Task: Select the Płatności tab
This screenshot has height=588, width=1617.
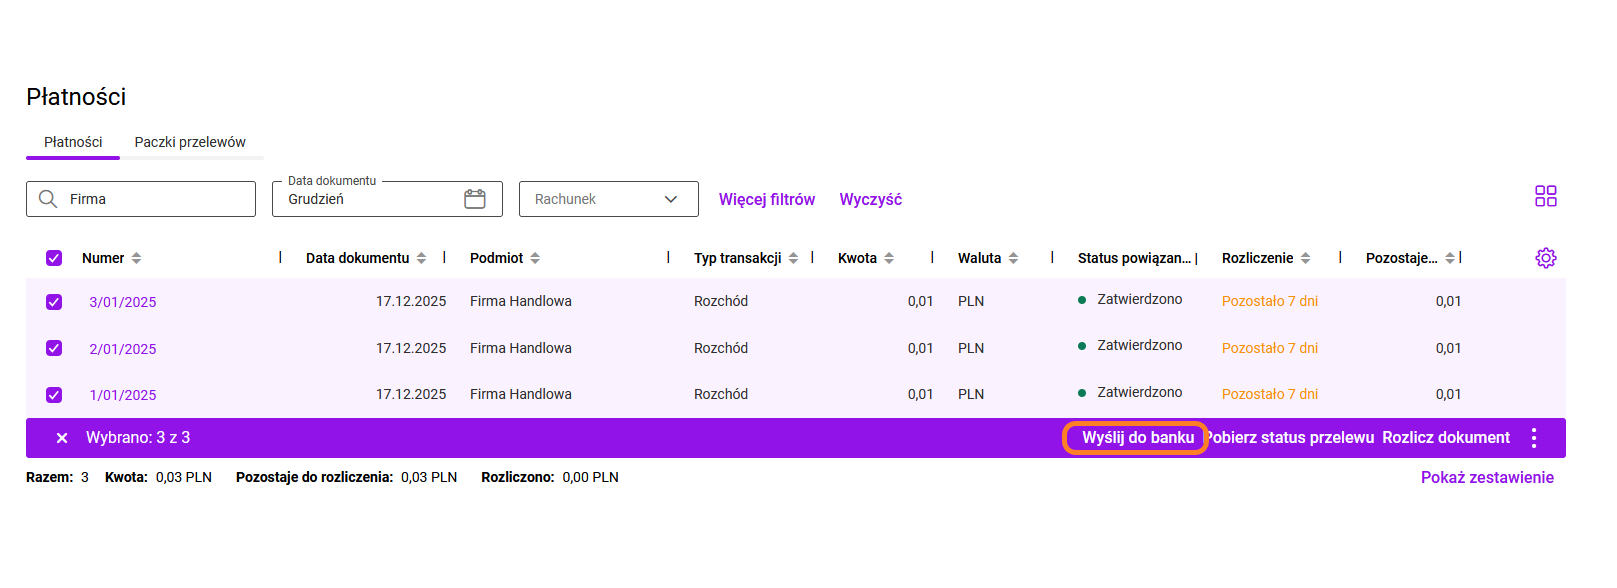Action: pyautogui.click(x=73, y=142)
